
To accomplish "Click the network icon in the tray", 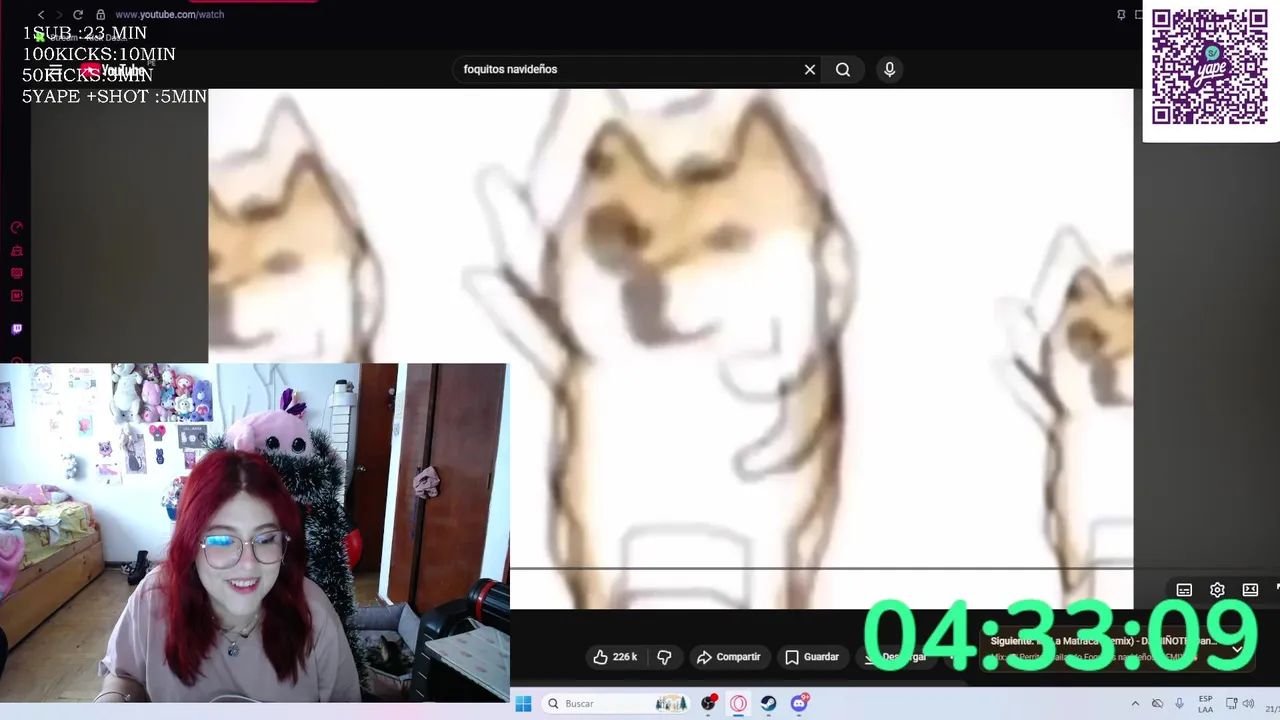I will (1231, 704).
